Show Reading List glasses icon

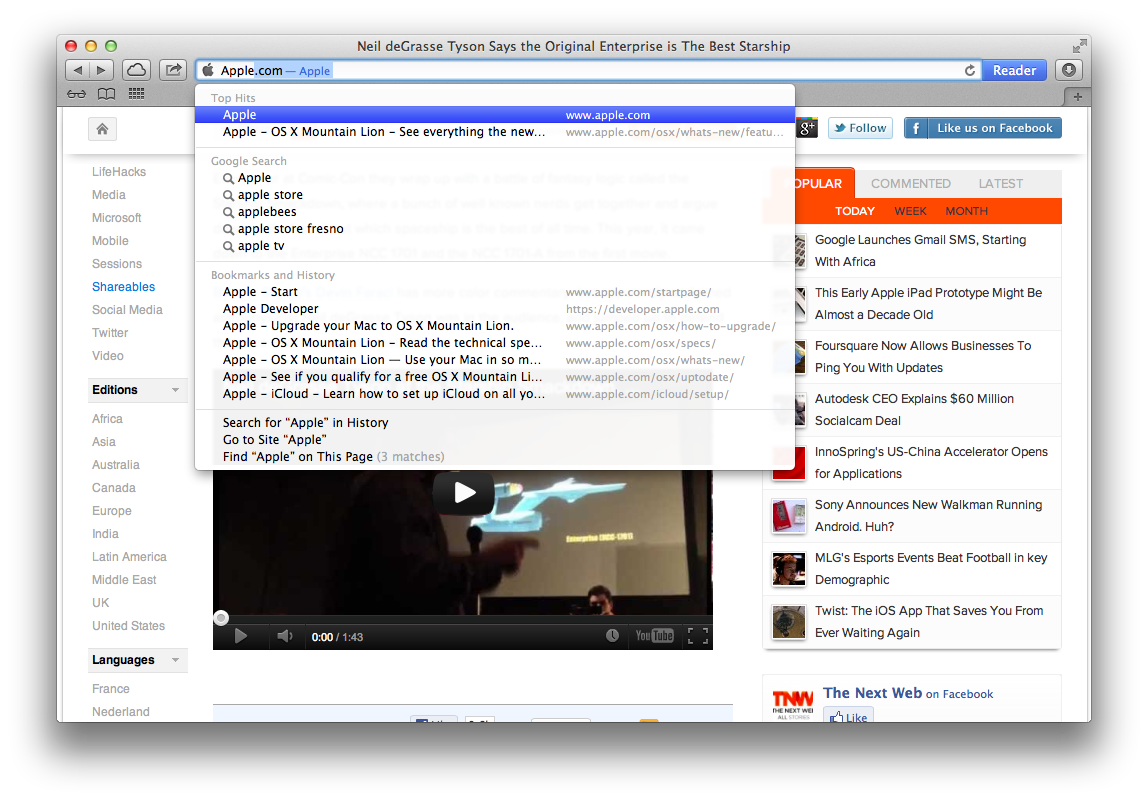tap(76, 94)
